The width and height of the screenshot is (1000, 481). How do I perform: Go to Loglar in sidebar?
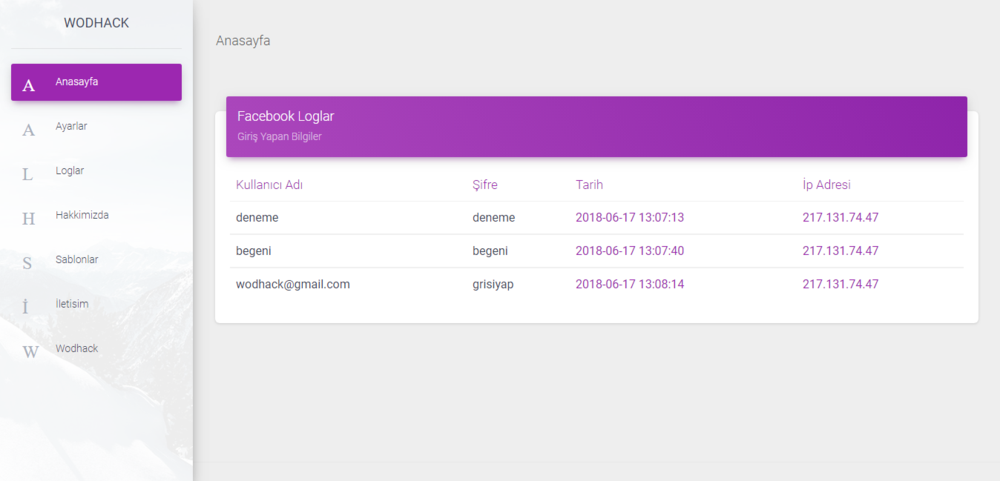96,172
